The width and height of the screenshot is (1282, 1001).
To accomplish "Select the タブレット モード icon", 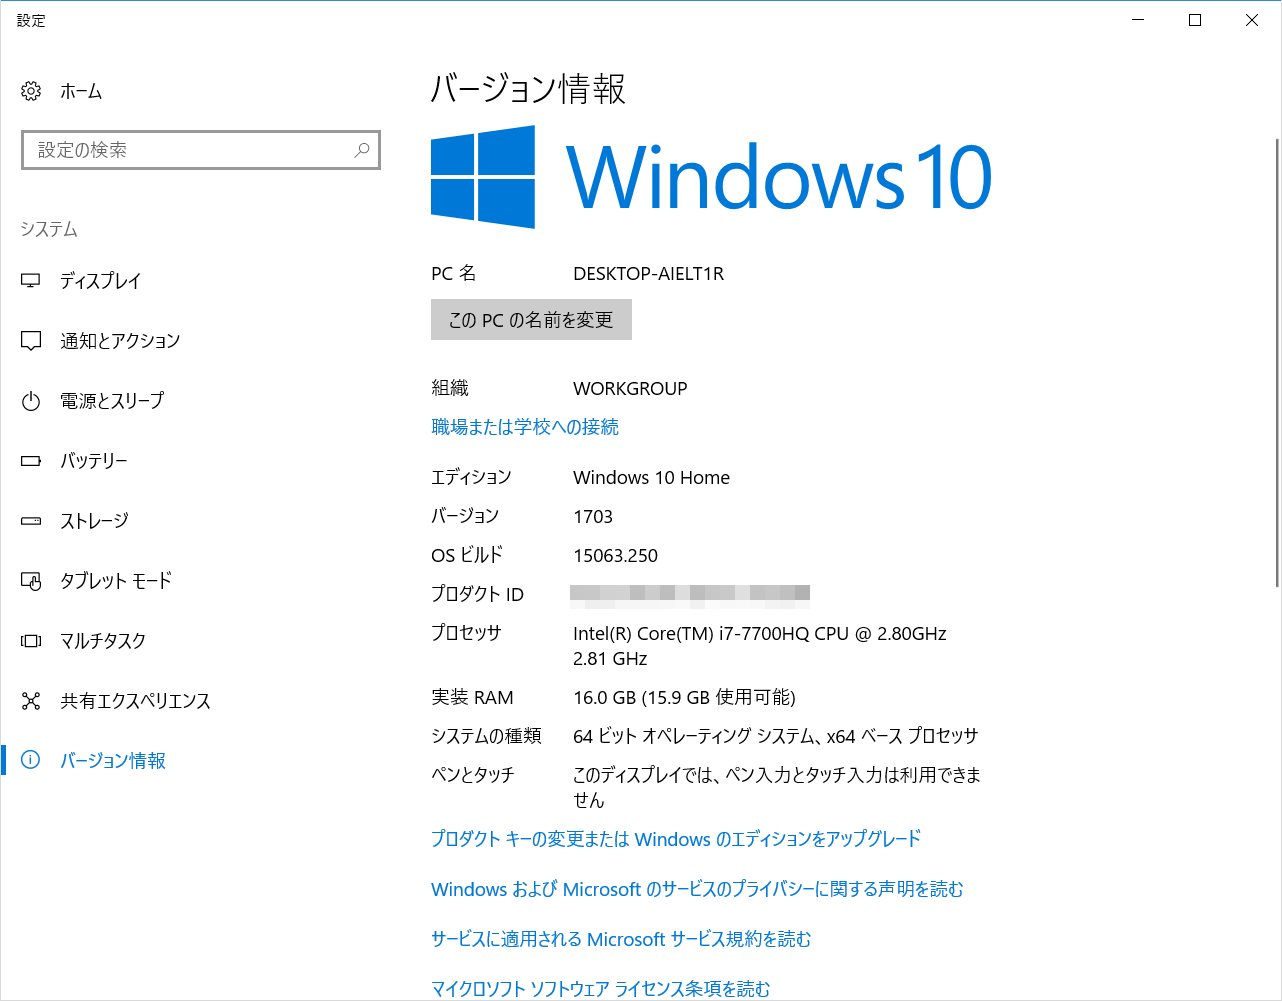I will (30, 581).
